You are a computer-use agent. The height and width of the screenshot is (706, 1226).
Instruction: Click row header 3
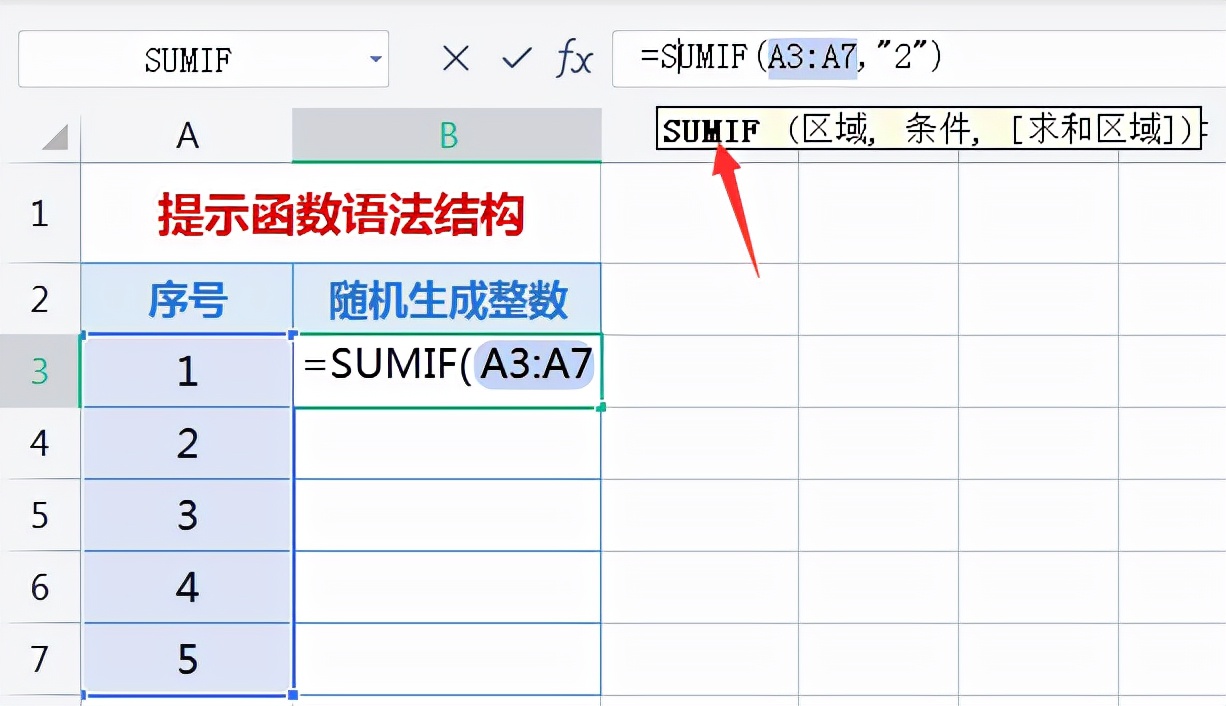click(x=40, y=370)
